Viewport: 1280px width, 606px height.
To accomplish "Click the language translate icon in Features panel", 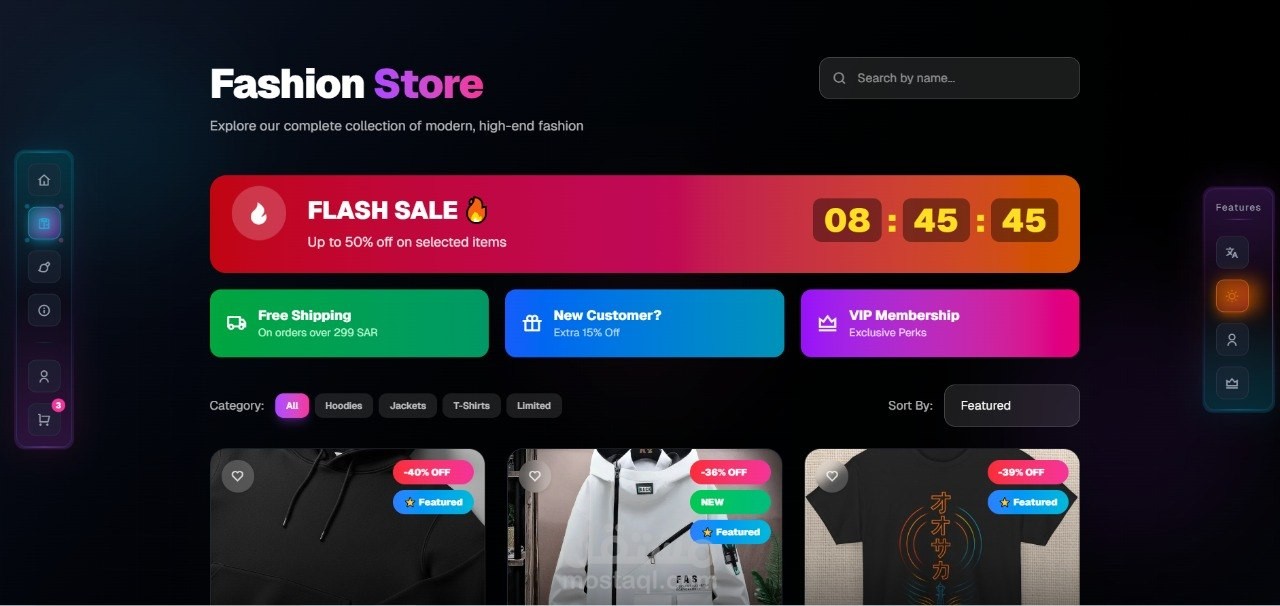I will pos(1232,252).
